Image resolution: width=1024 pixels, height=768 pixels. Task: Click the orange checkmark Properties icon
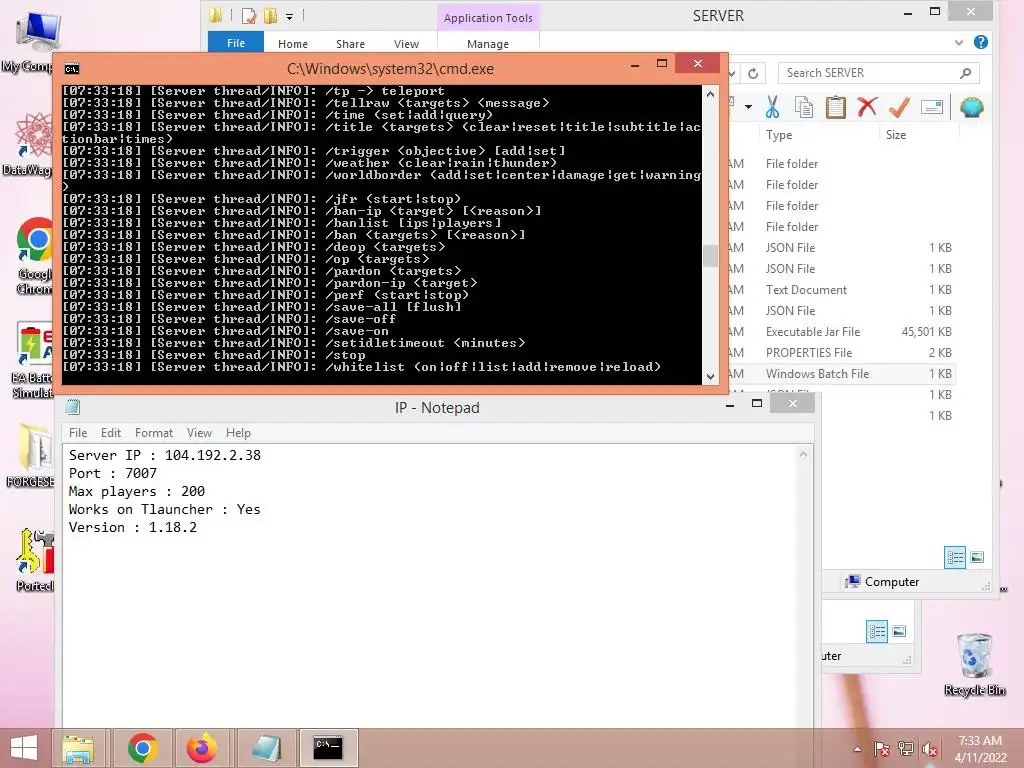(899, 107)
